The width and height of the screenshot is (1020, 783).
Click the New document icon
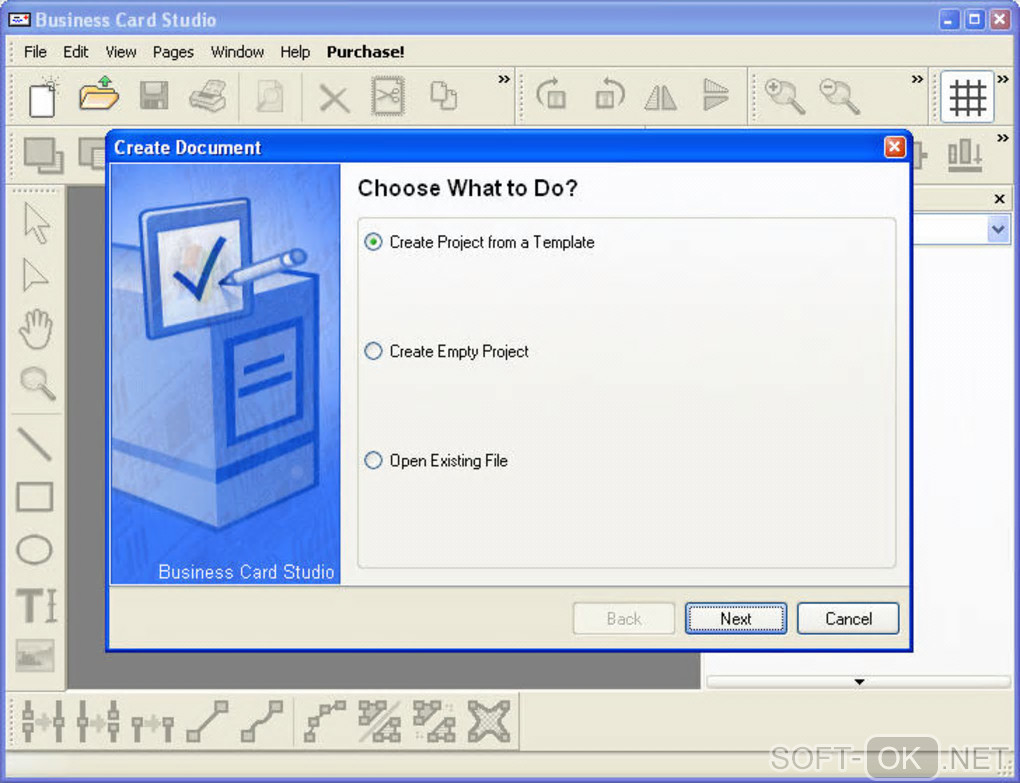(43, 97)
